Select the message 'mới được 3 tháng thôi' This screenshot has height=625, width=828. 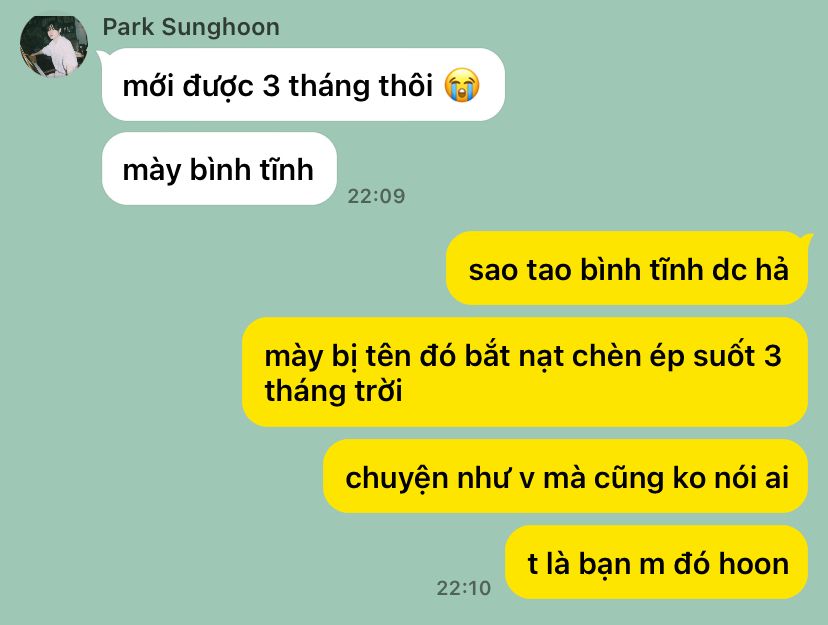[303, 84]
